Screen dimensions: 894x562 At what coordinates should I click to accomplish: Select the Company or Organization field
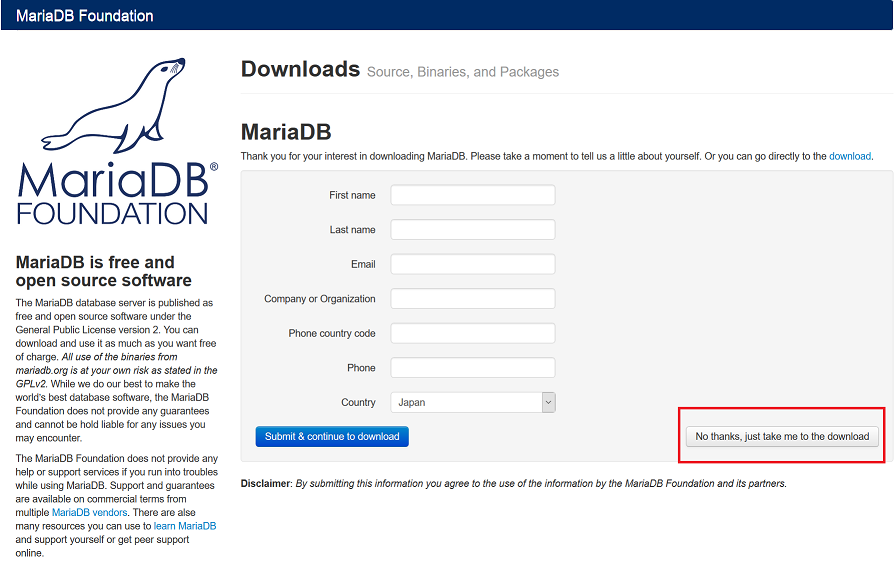[473, 299]
